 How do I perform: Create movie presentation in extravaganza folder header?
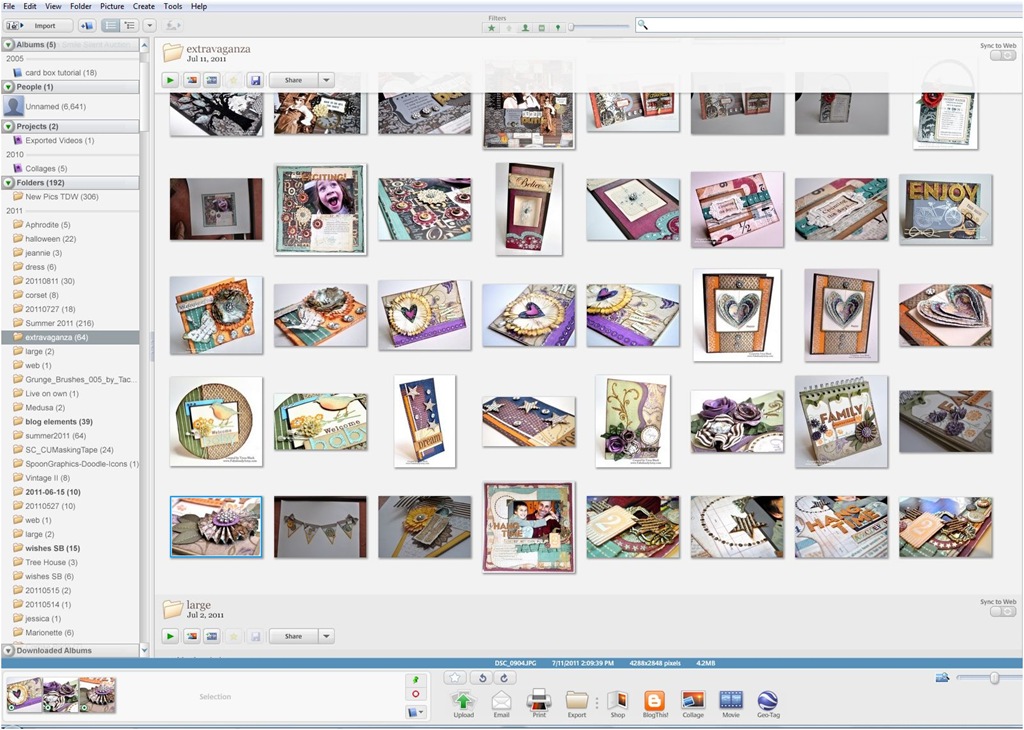click(212, 80)
